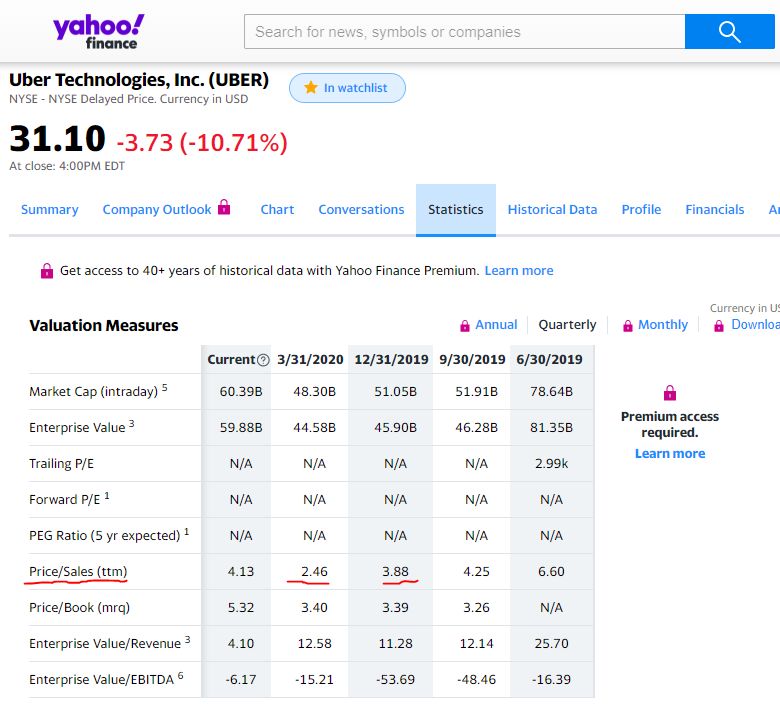This screenshot has height=721, width=780.
Task: Click the lock icon next to Download
Action: 719,326
